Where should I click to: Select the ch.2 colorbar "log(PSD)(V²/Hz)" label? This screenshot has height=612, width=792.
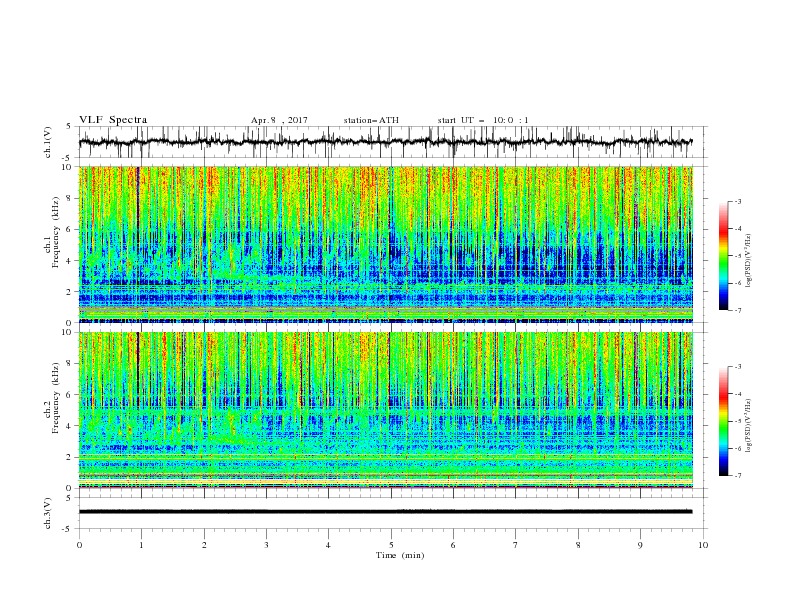[748, 426]
